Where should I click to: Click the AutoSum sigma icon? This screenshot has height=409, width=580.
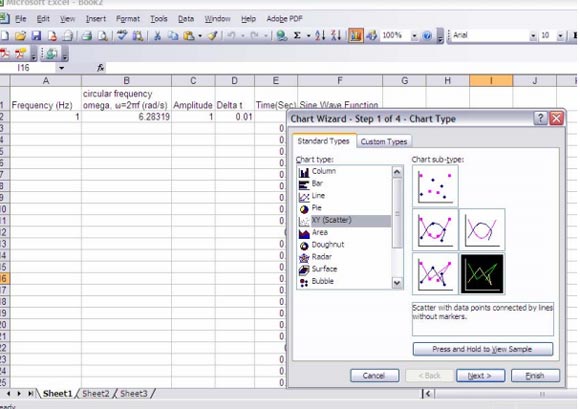click(x=297, y=36)
